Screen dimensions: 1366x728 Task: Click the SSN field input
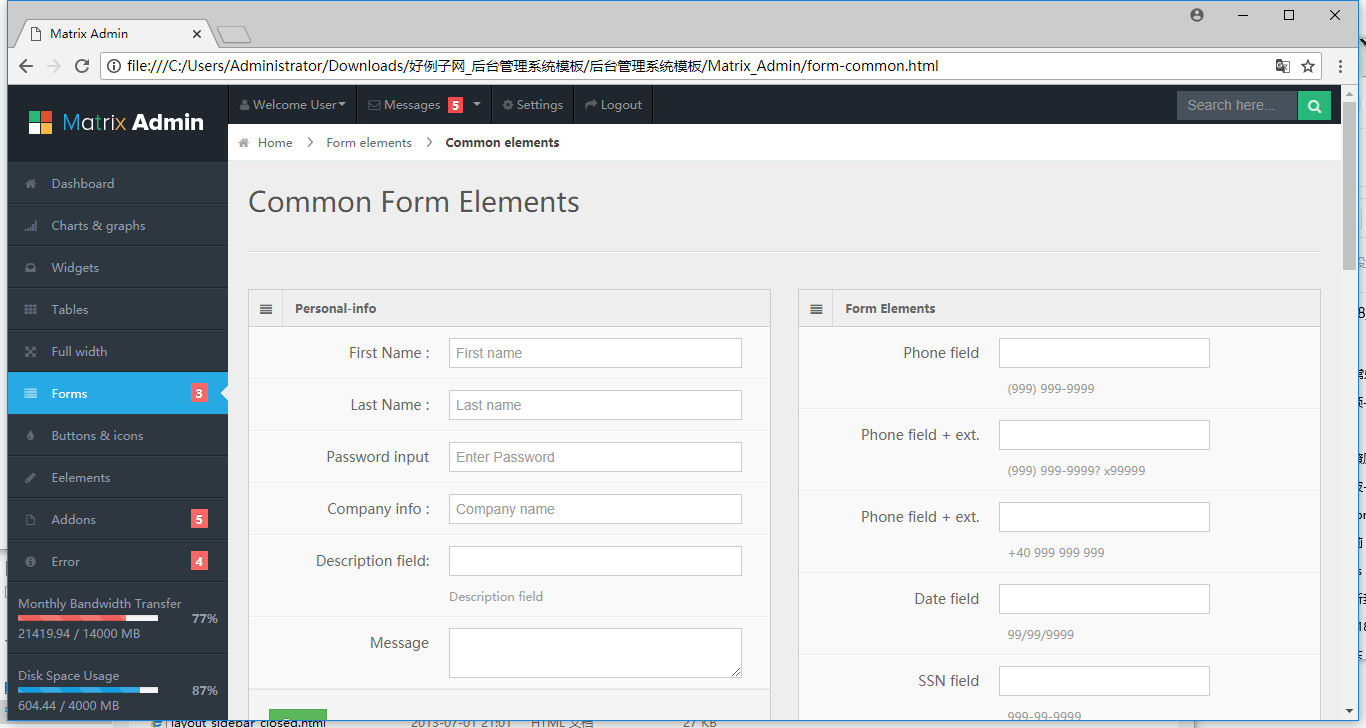(1104, 681)
